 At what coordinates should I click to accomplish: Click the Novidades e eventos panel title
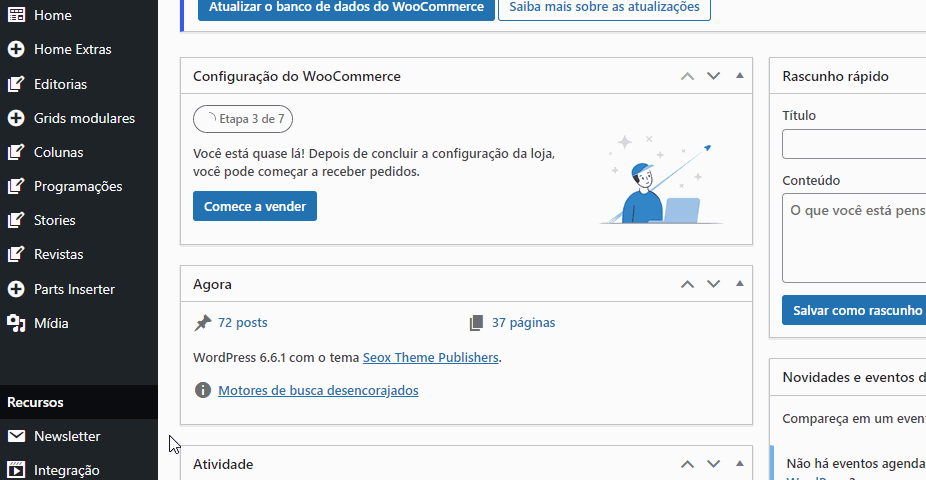(854, 377)
